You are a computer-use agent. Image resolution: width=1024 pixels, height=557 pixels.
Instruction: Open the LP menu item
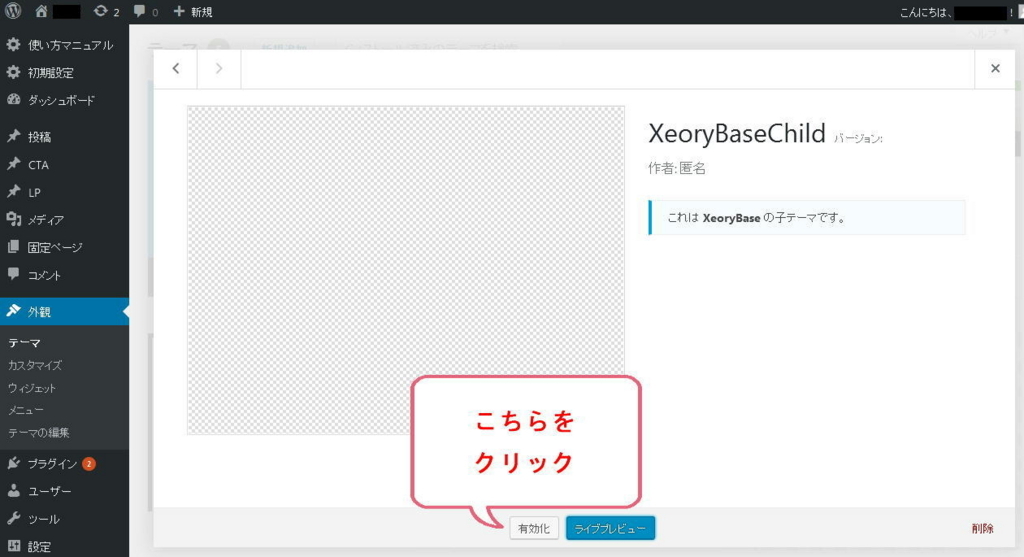(x=64, y=192)
